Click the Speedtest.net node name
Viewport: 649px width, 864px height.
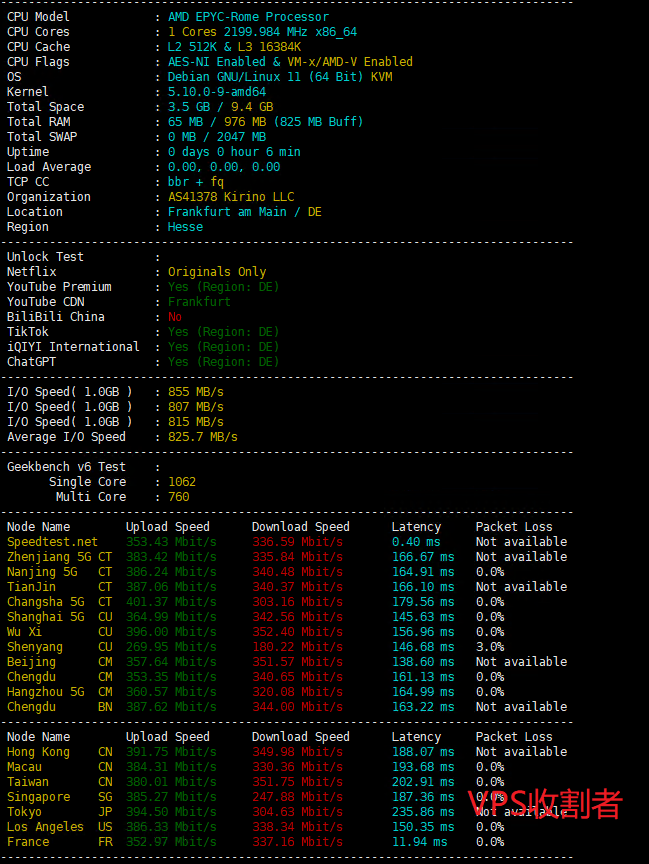pyautogui.click(x=52, y=542)
